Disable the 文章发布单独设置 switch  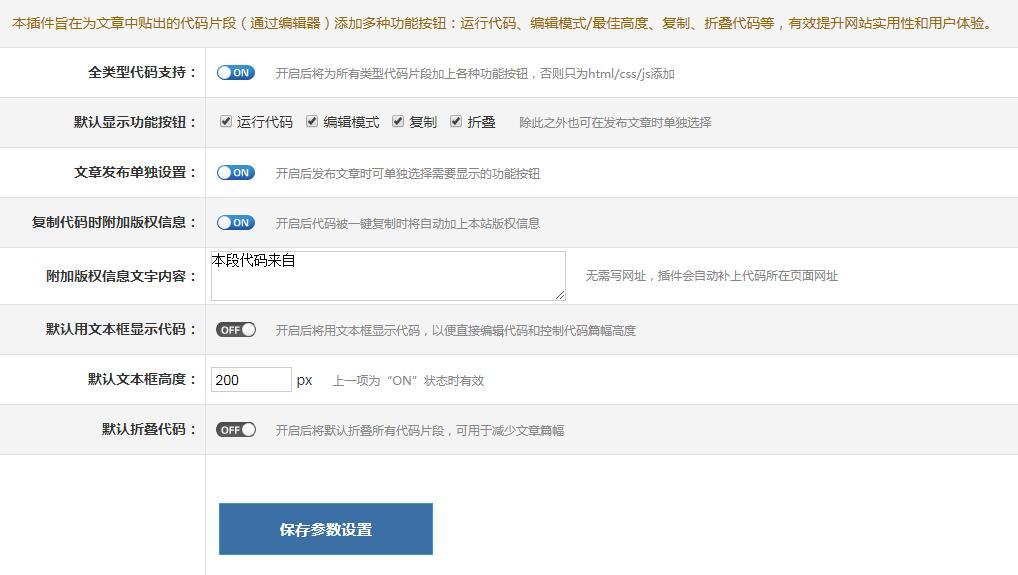(236, 173)
